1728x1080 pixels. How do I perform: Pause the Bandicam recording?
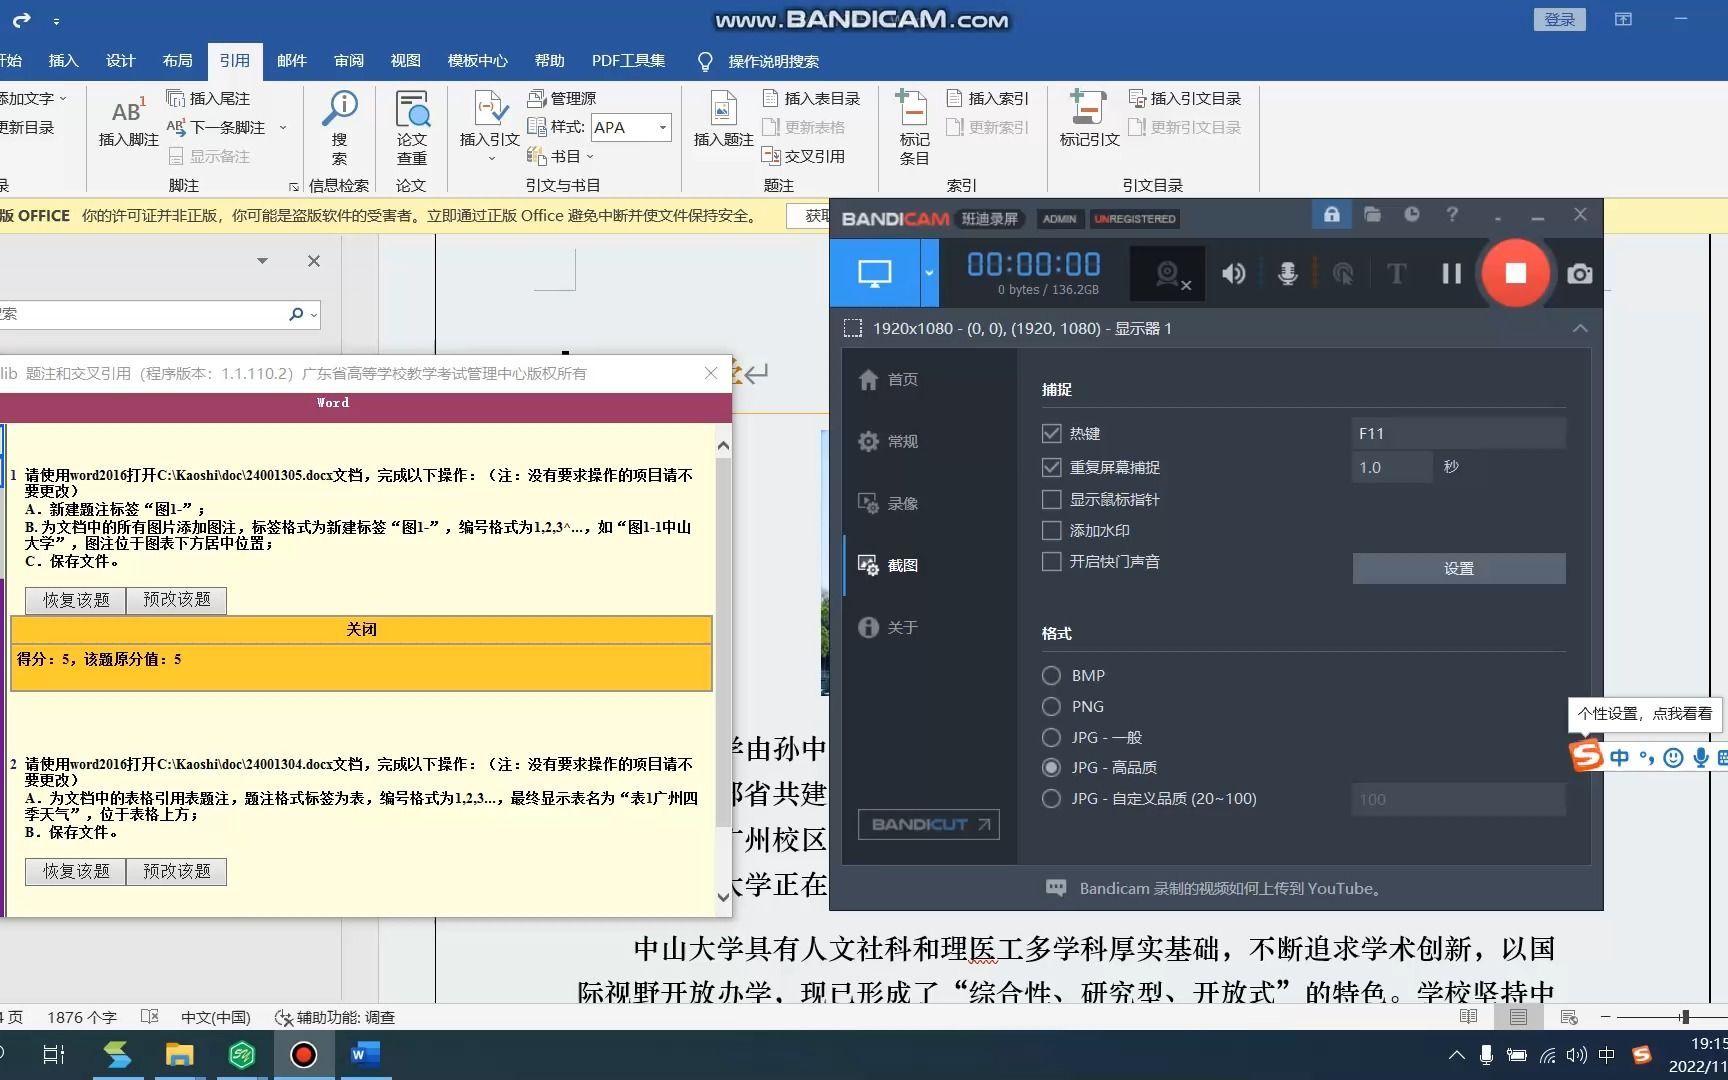click(1452, 274)
